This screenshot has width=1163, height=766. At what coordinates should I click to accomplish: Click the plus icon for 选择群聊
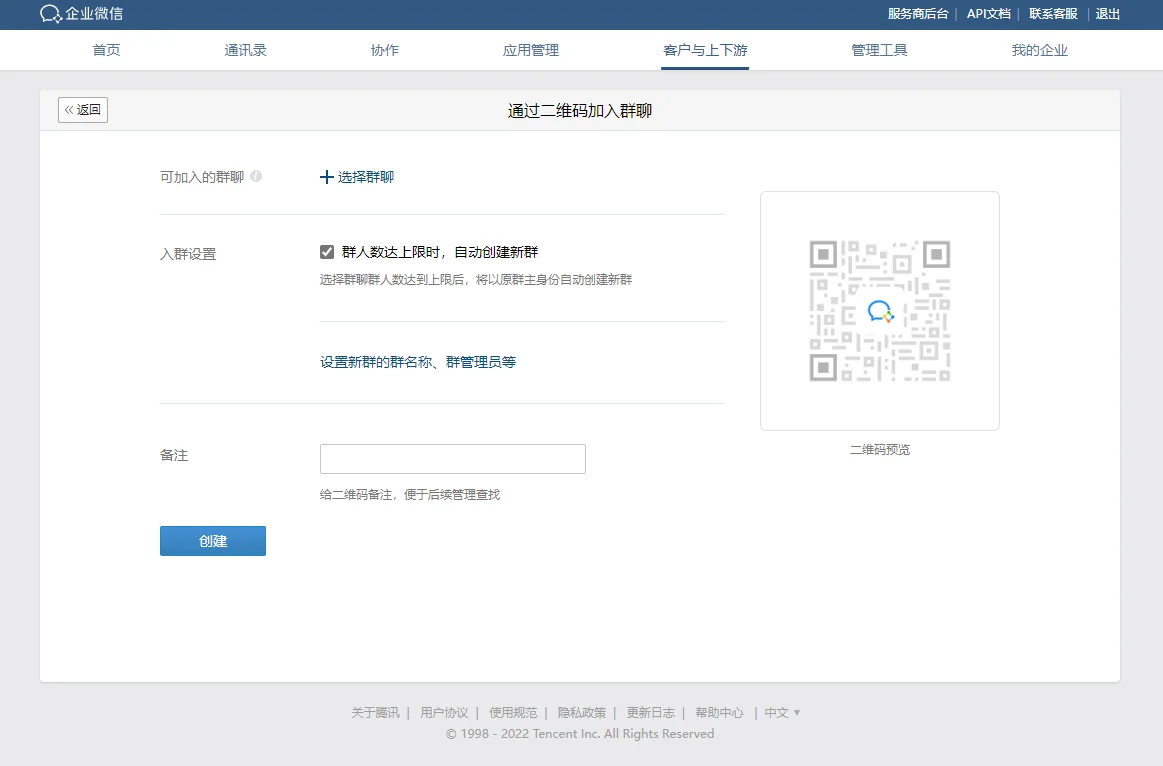[x=326, y=177]
